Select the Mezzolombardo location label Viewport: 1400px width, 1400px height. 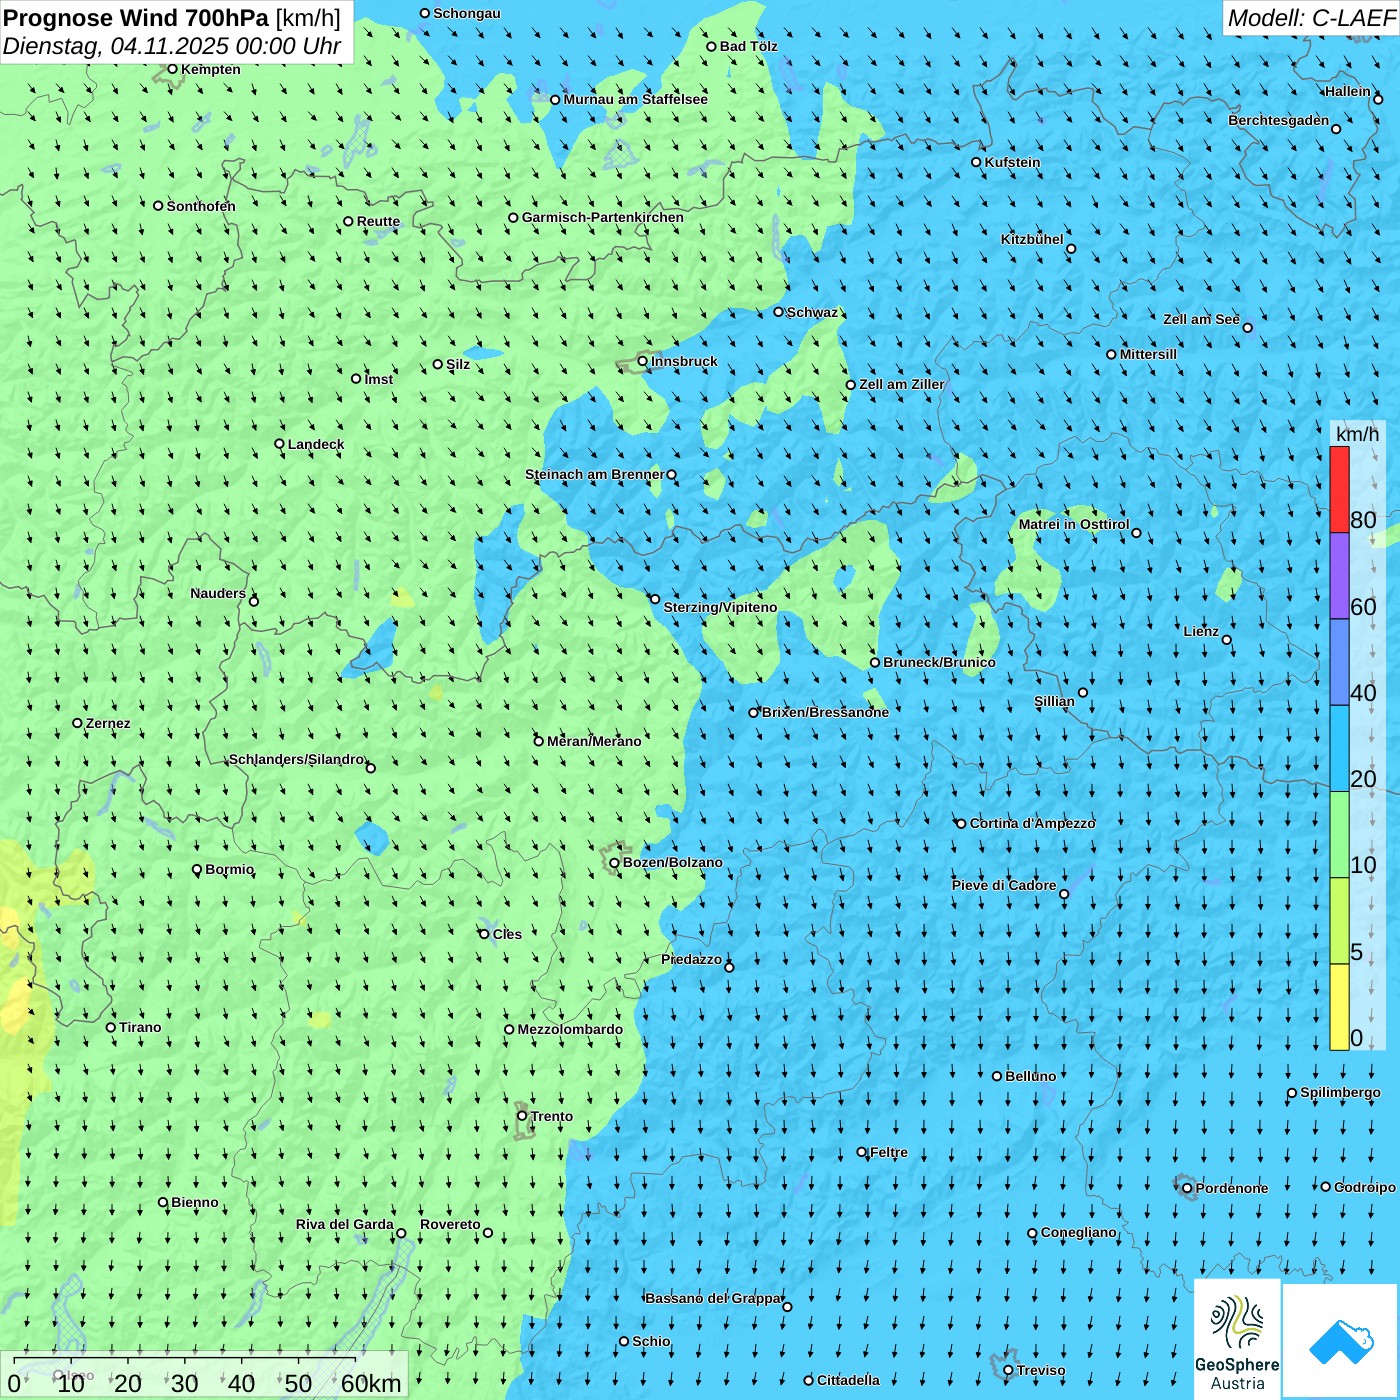click(570, 1029)
